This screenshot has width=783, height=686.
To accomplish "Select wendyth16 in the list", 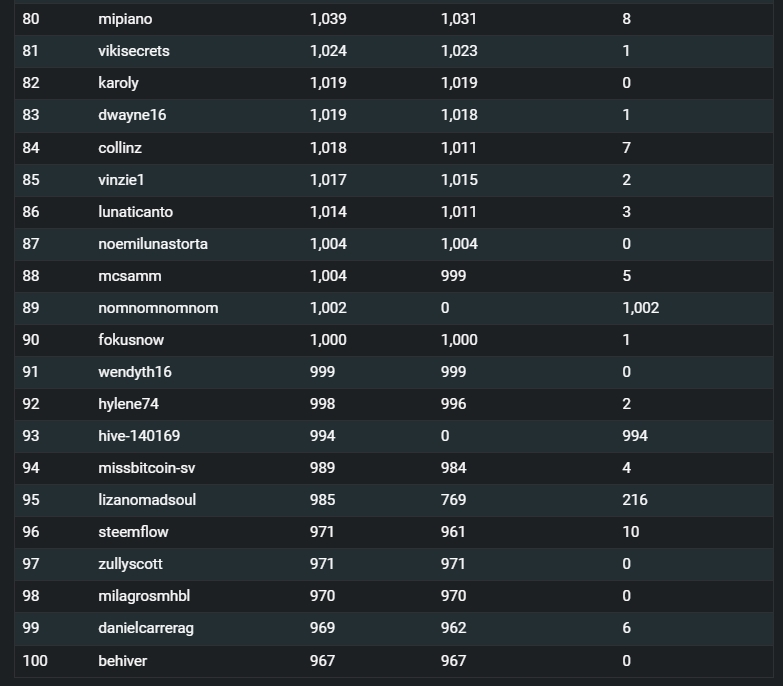I will (x=135, y=371).
